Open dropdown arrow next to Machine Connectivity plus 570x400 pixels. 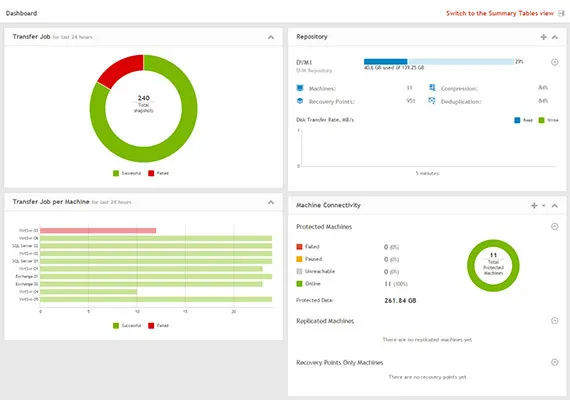point(543,205)
